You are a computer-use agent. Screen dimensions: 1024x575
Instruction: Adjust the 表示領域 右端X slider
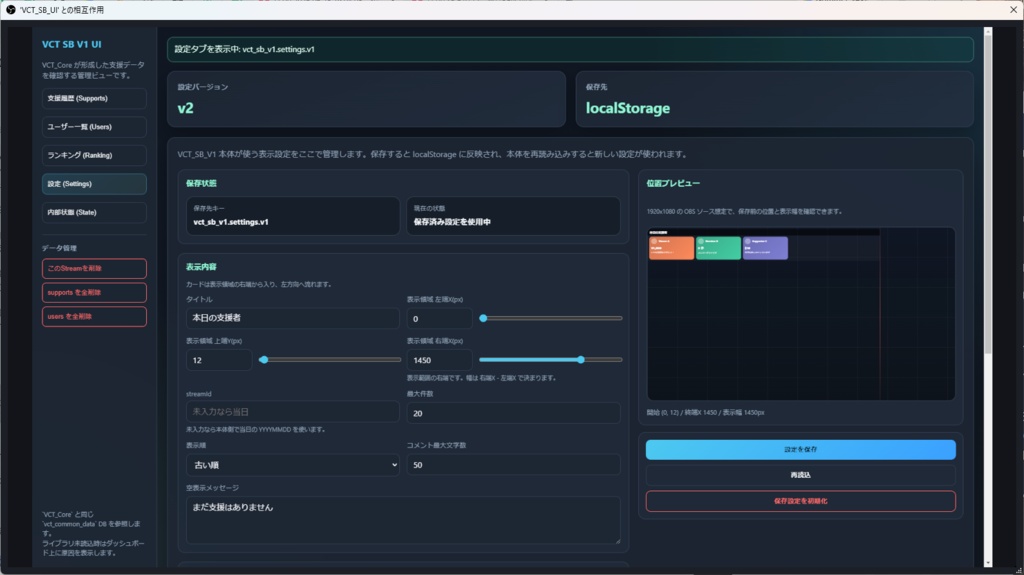[551, 359]
